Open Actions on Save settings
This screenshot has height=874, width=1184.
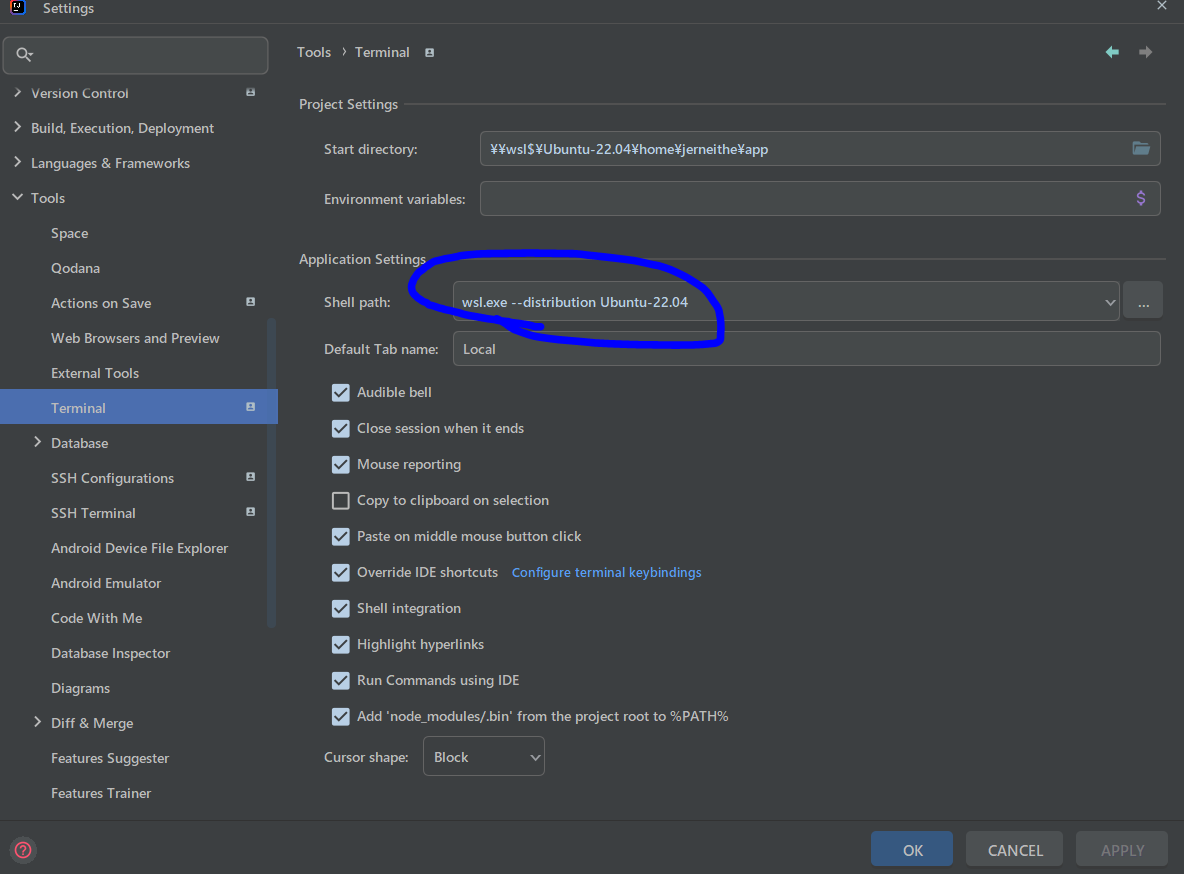[101, 303]
